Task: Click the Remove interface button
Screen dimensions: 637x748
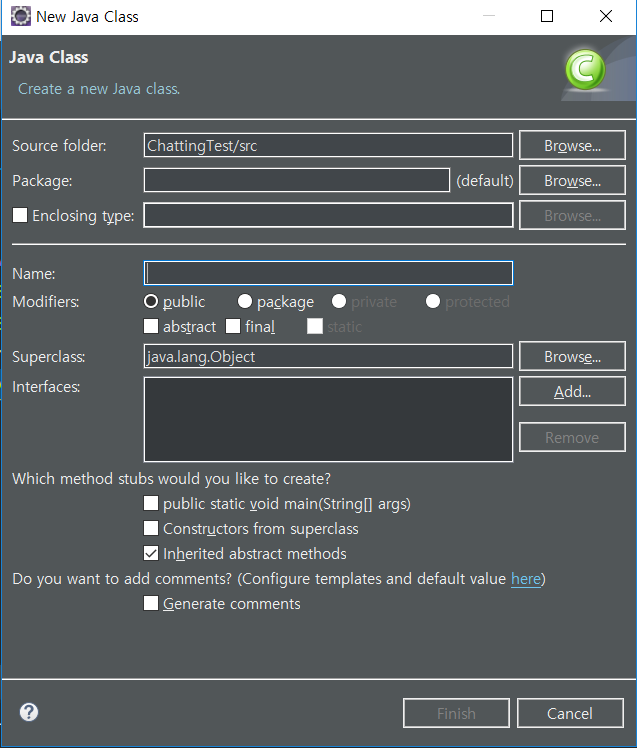Action: [x=572, y=437]
